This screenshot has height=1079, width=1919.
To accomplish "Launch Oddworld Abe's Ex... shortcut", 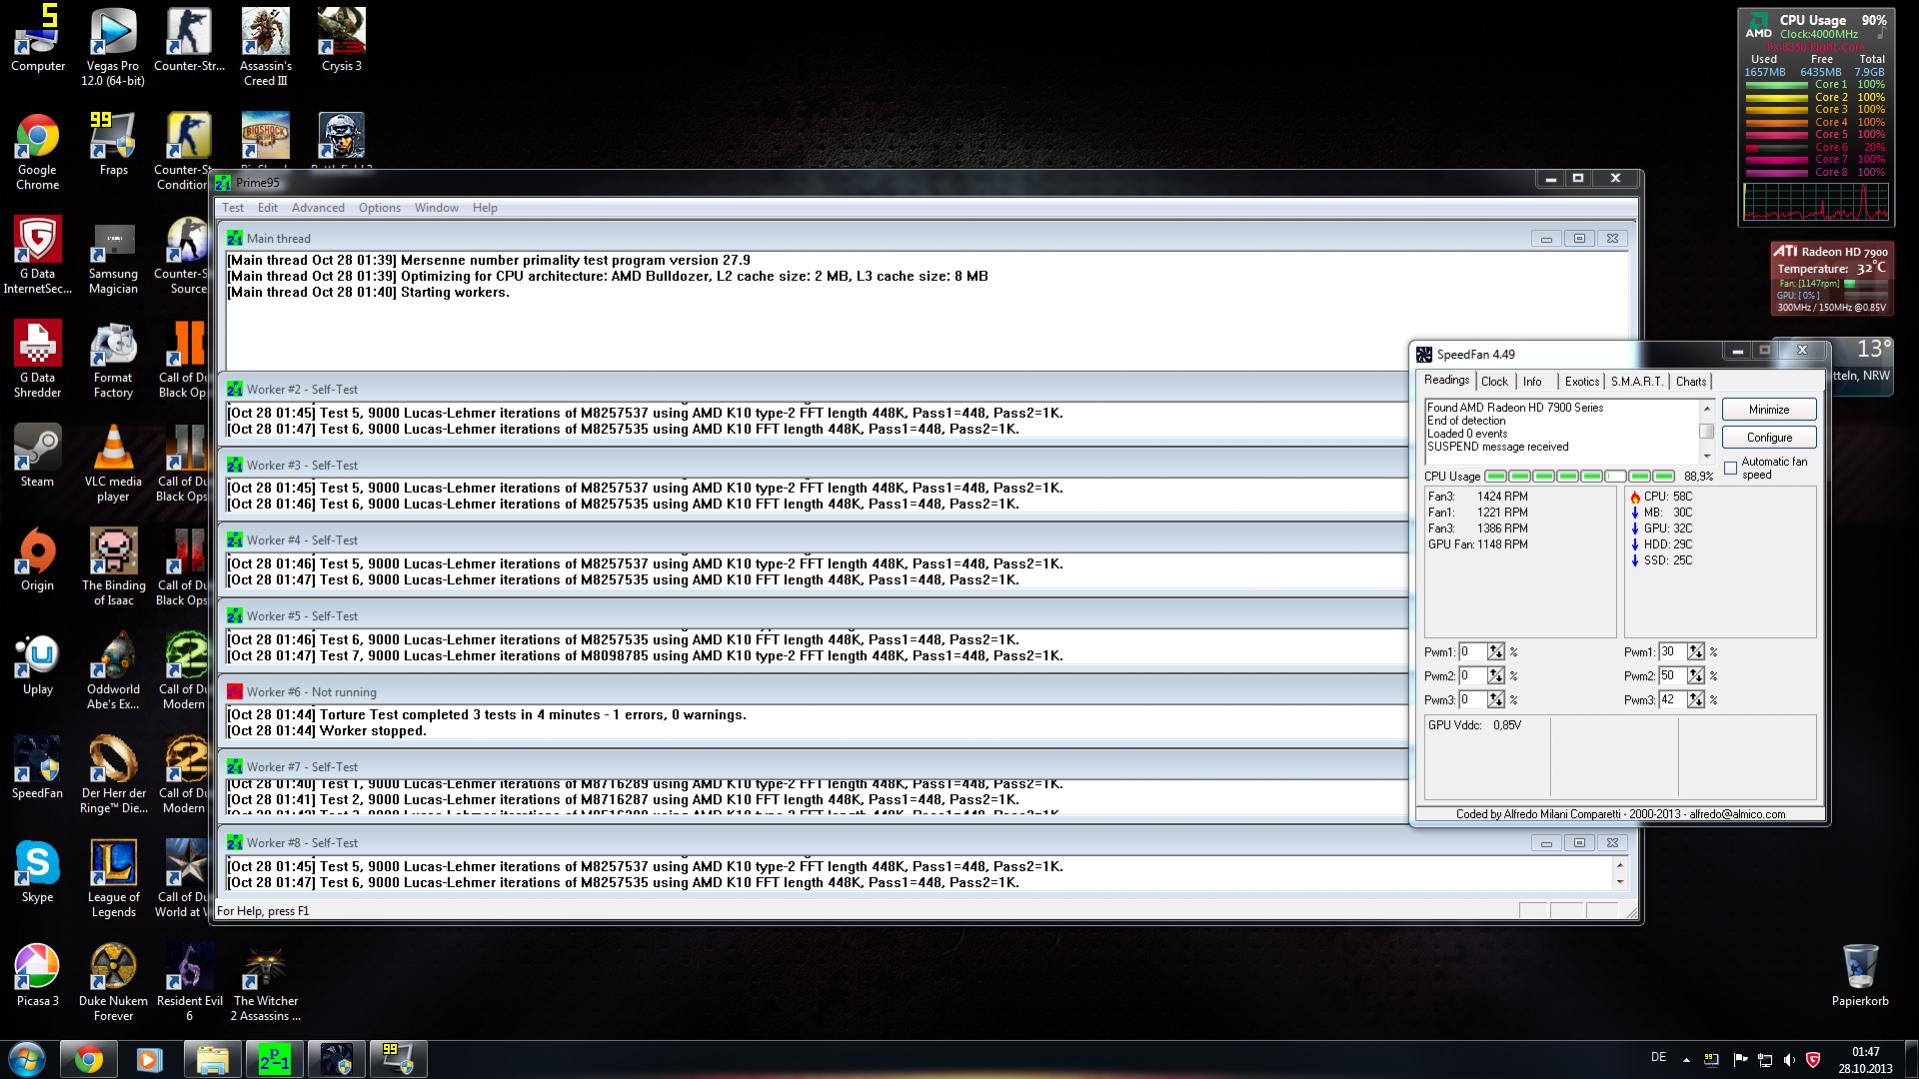I will point(113,671).
